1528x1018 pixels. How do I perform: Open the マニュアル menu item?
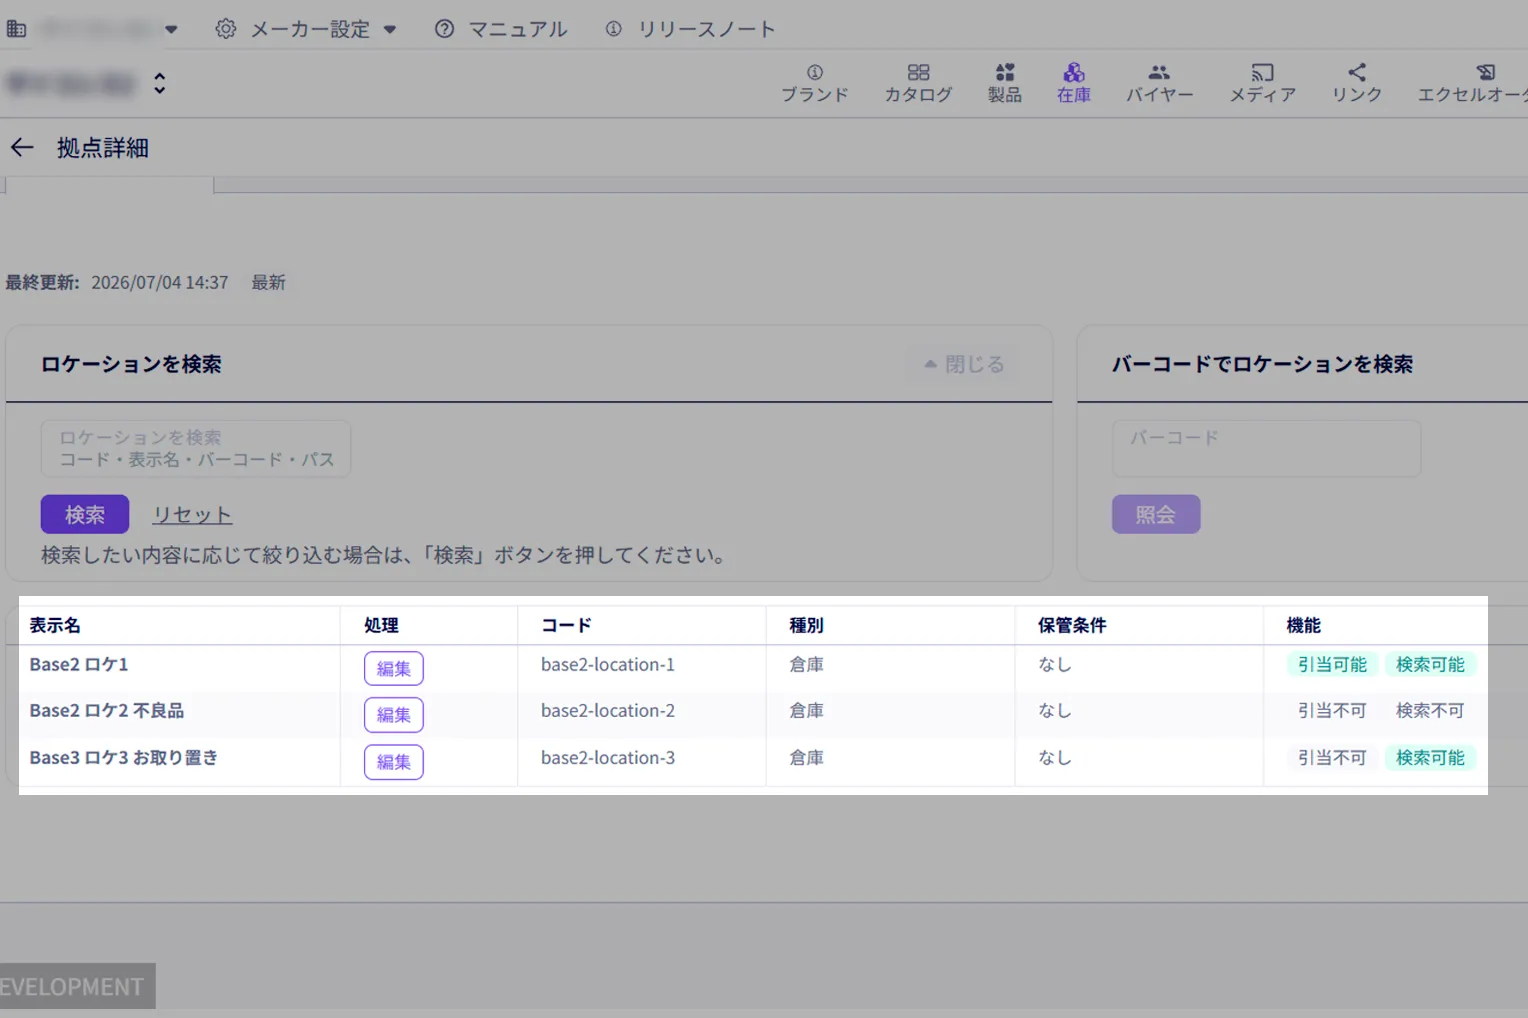[x=501, y=29]
